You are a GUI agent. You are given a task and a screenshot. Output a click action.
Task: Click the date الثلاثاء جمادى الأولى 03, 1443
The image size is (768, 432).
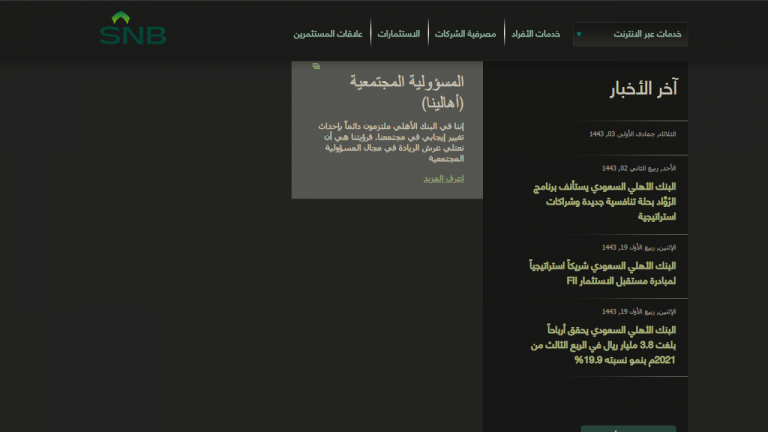click(632, 134)
